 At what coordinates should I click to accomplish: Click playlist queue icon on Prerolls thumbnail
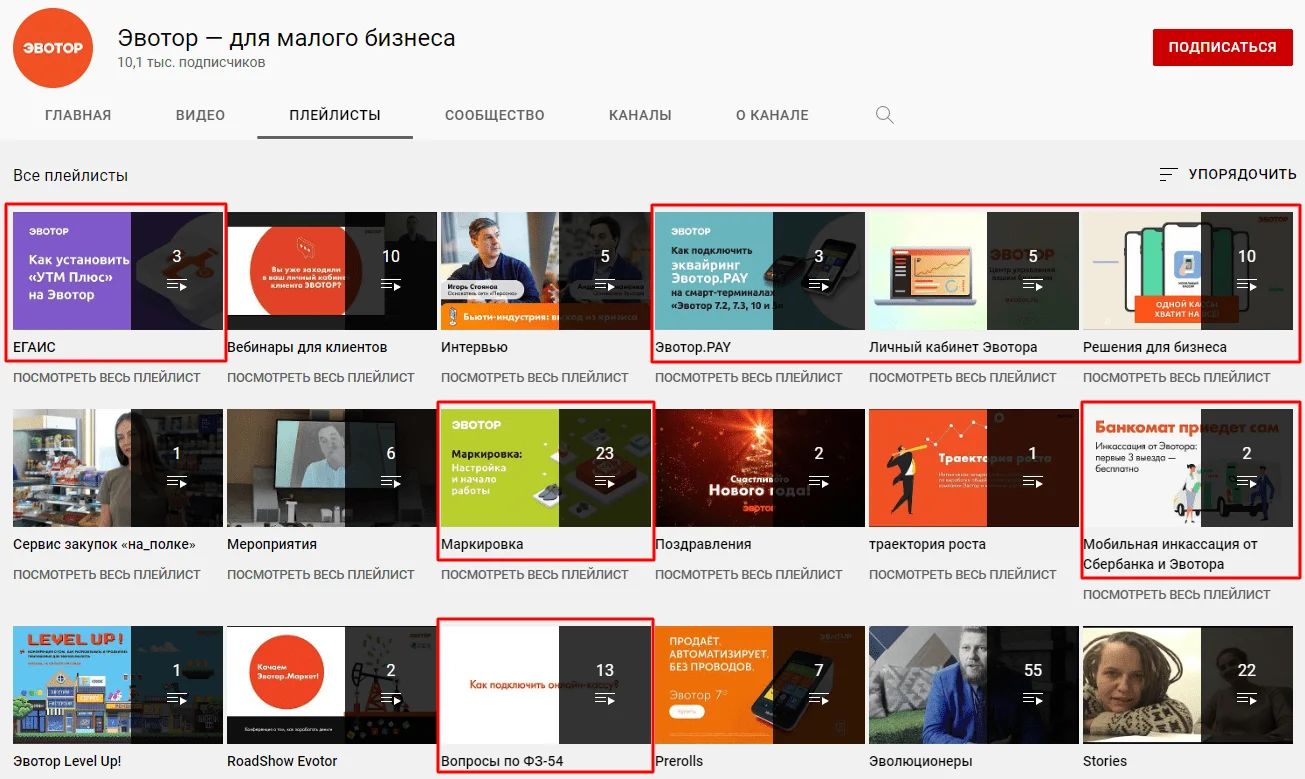pyautogui.click(x=819, y=699)
